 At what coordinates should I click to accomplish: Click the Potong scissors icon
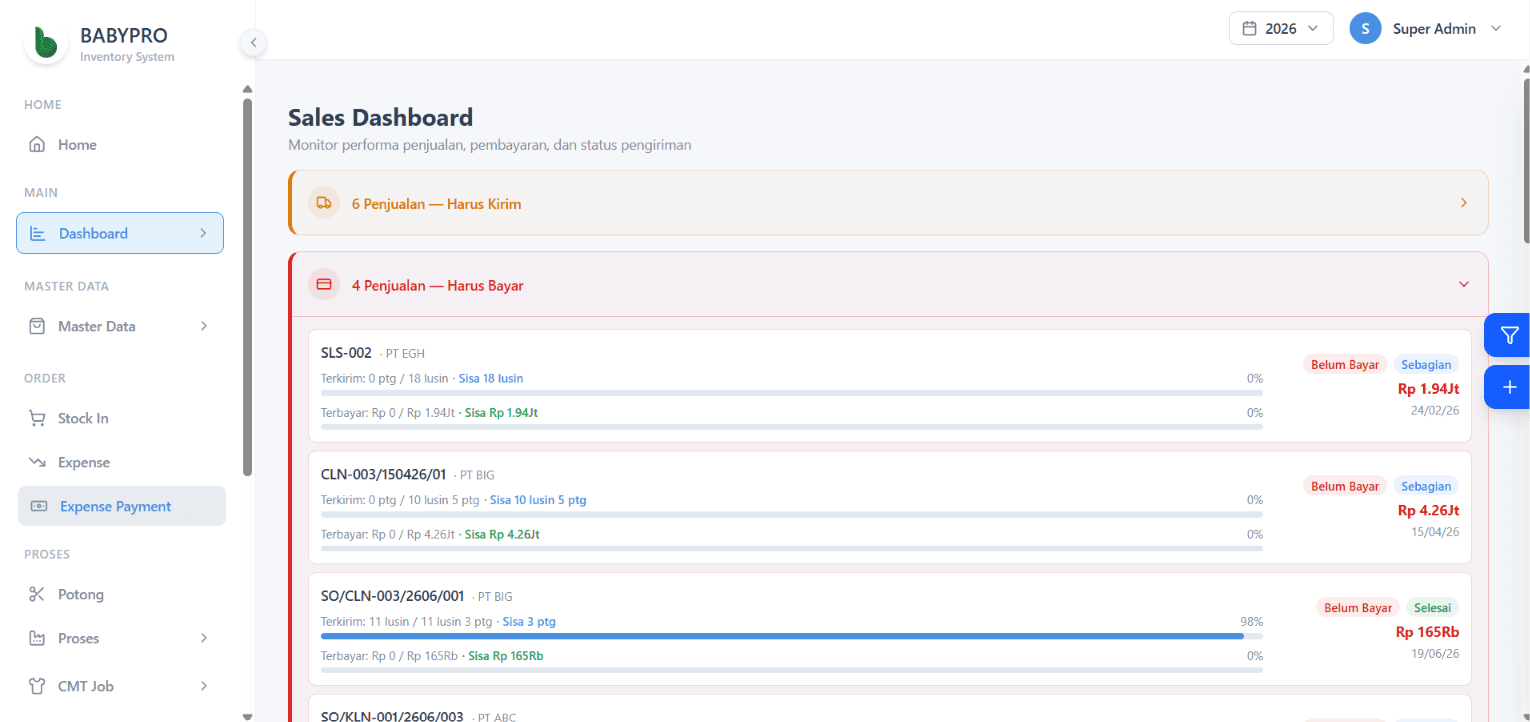(37, 594)
